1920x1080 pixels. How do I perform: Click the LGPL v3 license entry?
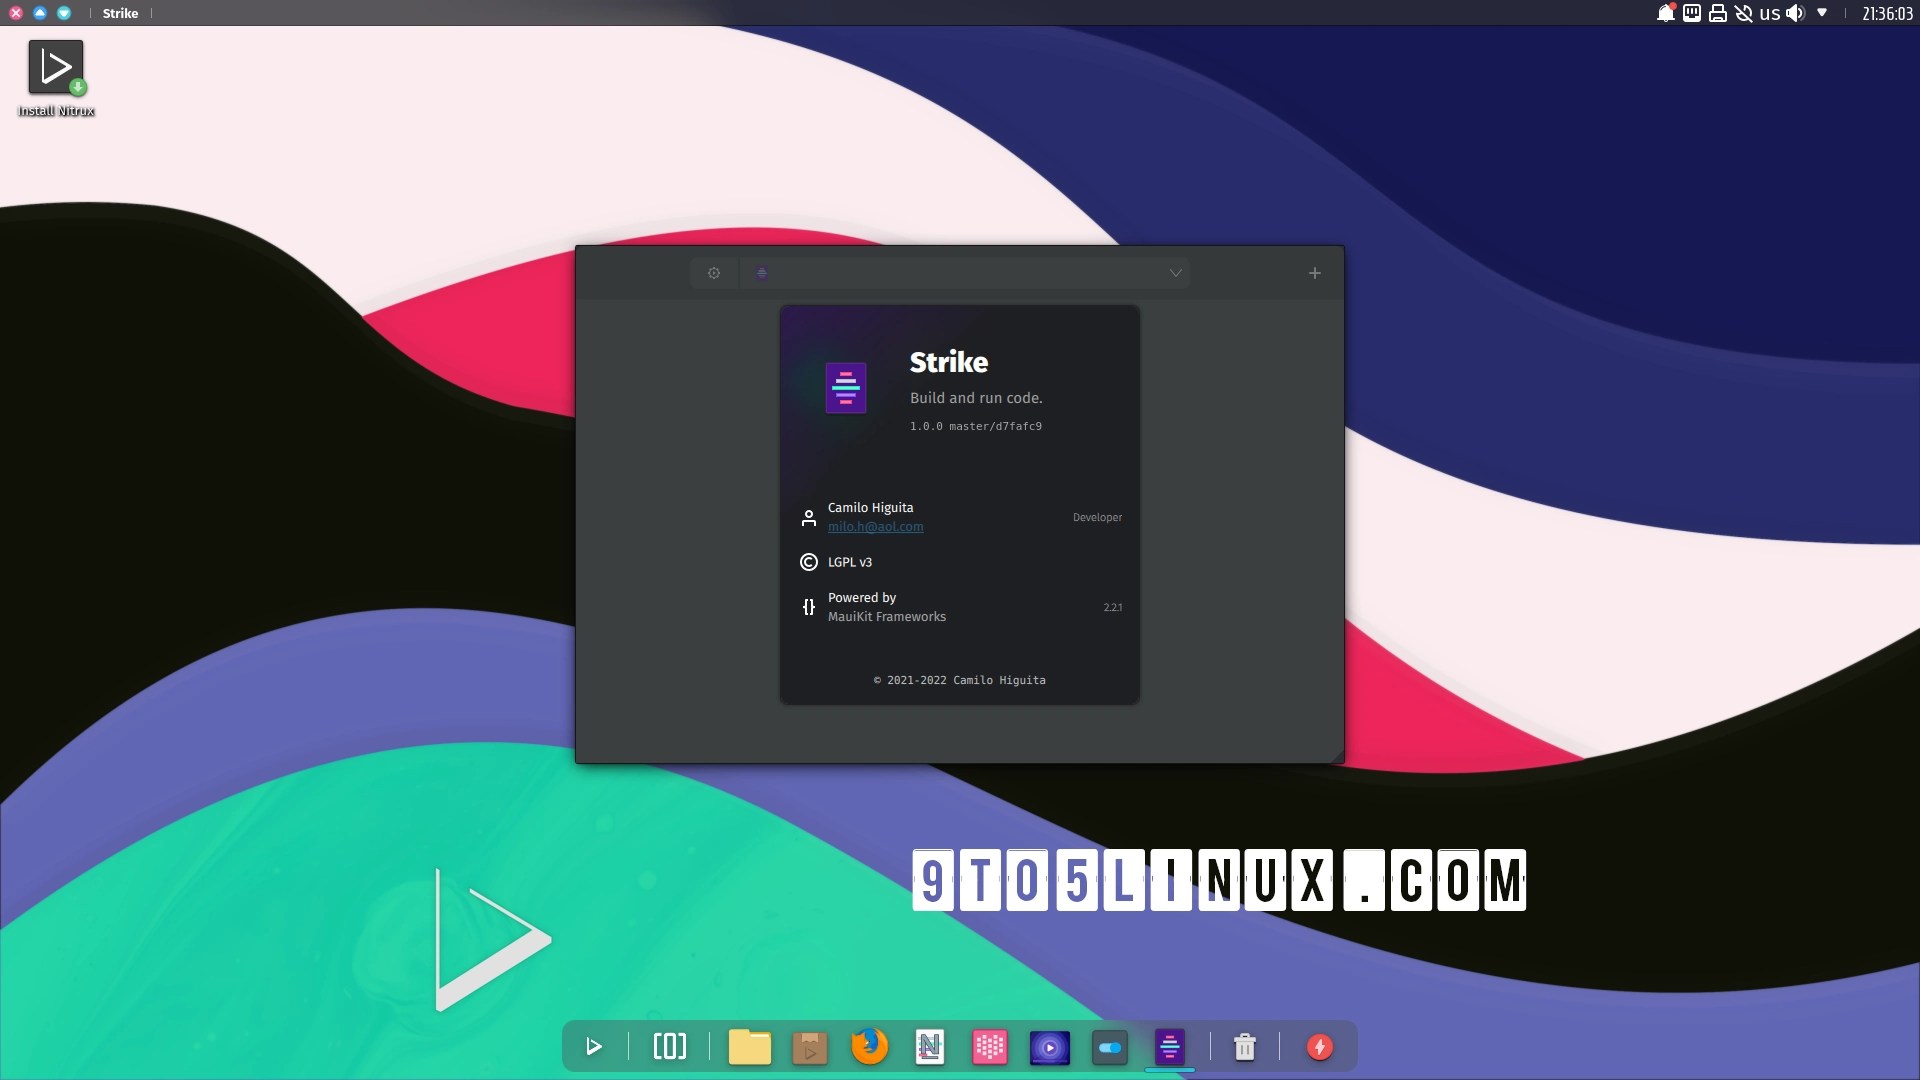click(849, 562)
